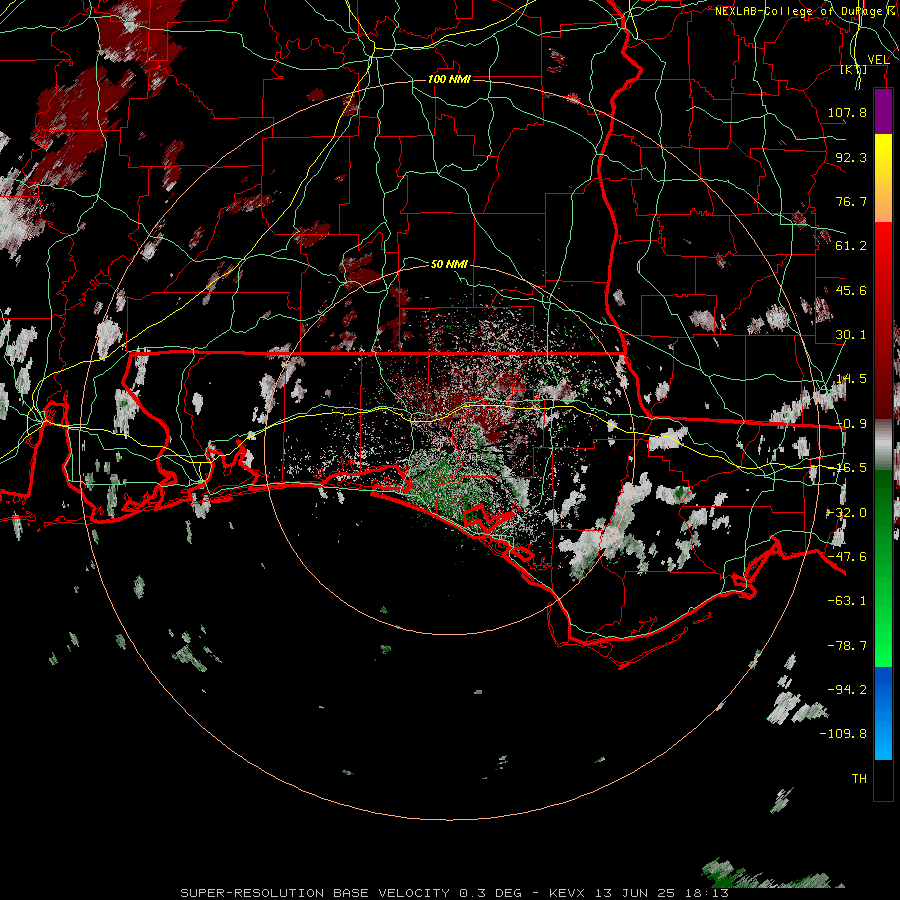Select the 30.1 velocity scale value

point(851,335)
